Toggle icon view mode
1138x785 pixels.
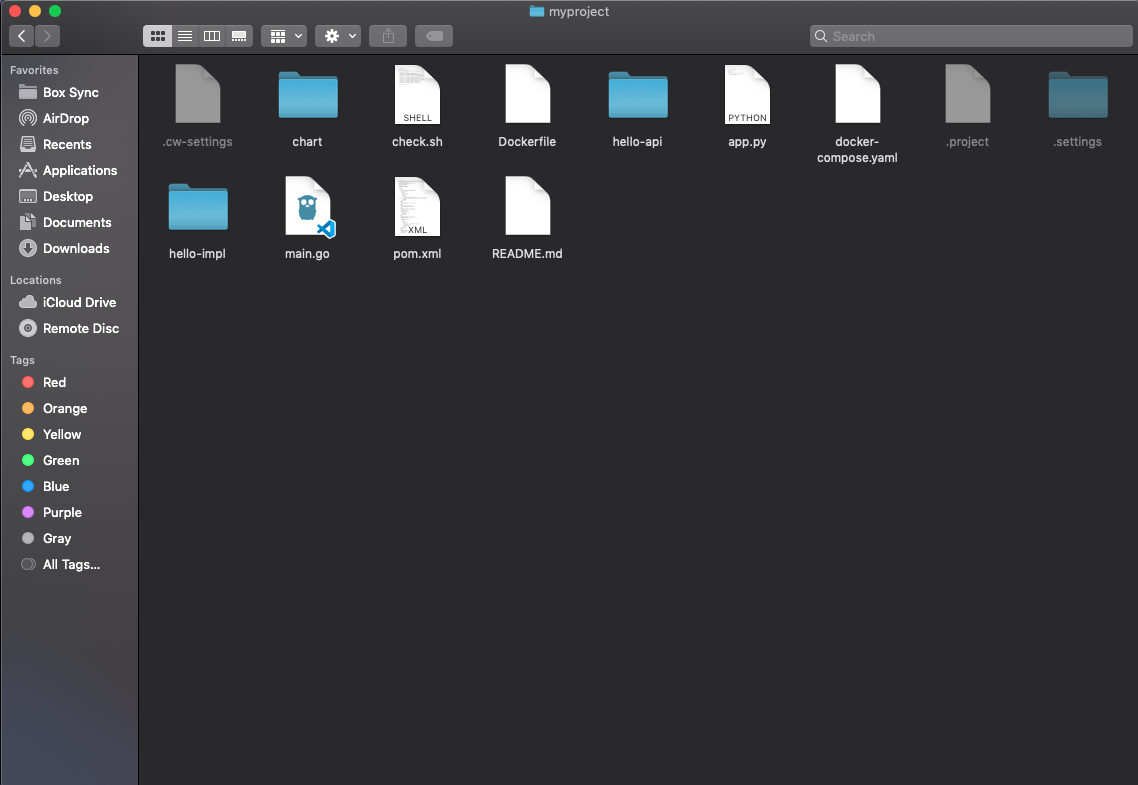(158, 35)
